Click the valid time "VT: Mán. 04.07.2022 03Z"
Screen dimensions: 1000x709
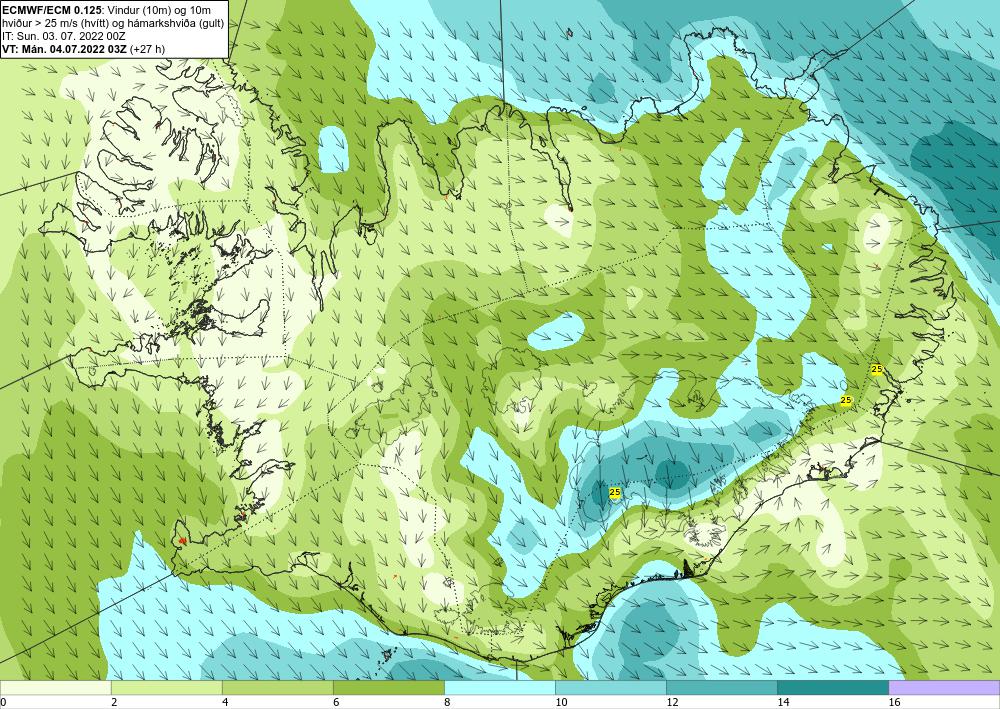tap(64, 49)
